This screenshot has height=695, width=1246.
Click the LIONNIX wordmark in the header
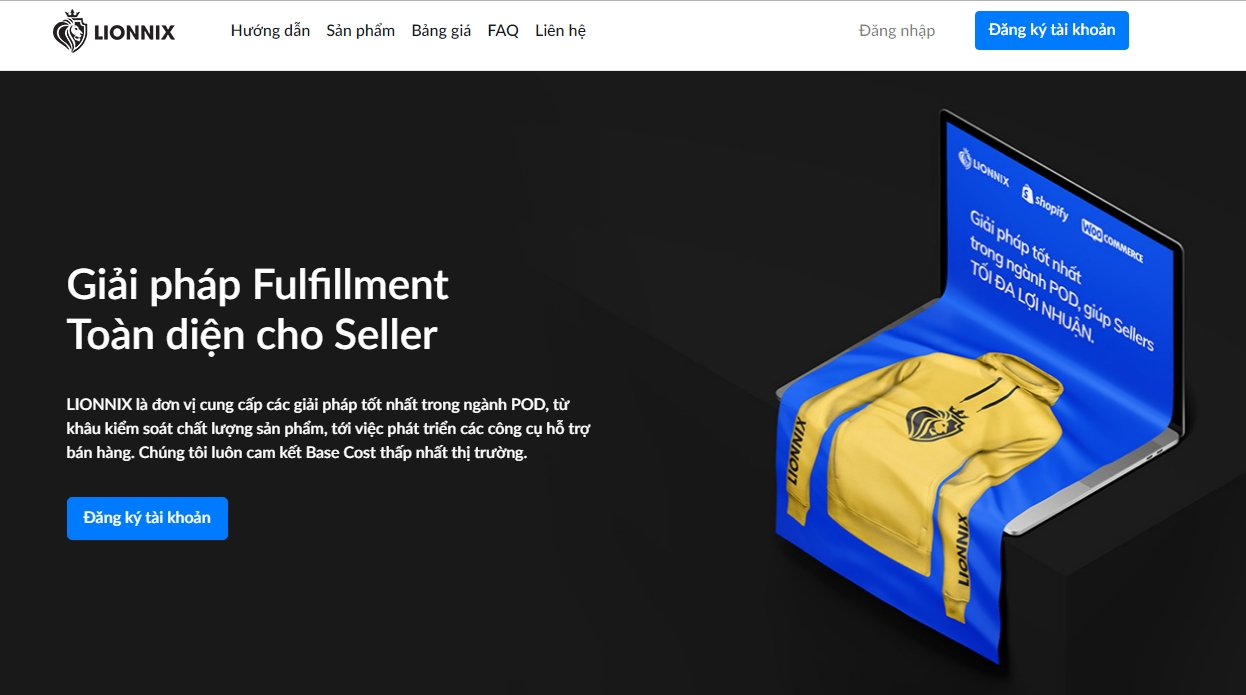coord(134,32)
